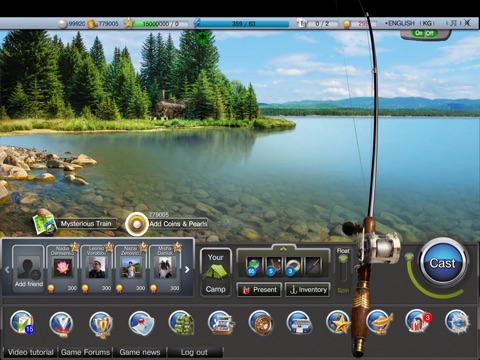
Task: Expand the tackle panel with up chevron
Action: (x=284, y=248)
